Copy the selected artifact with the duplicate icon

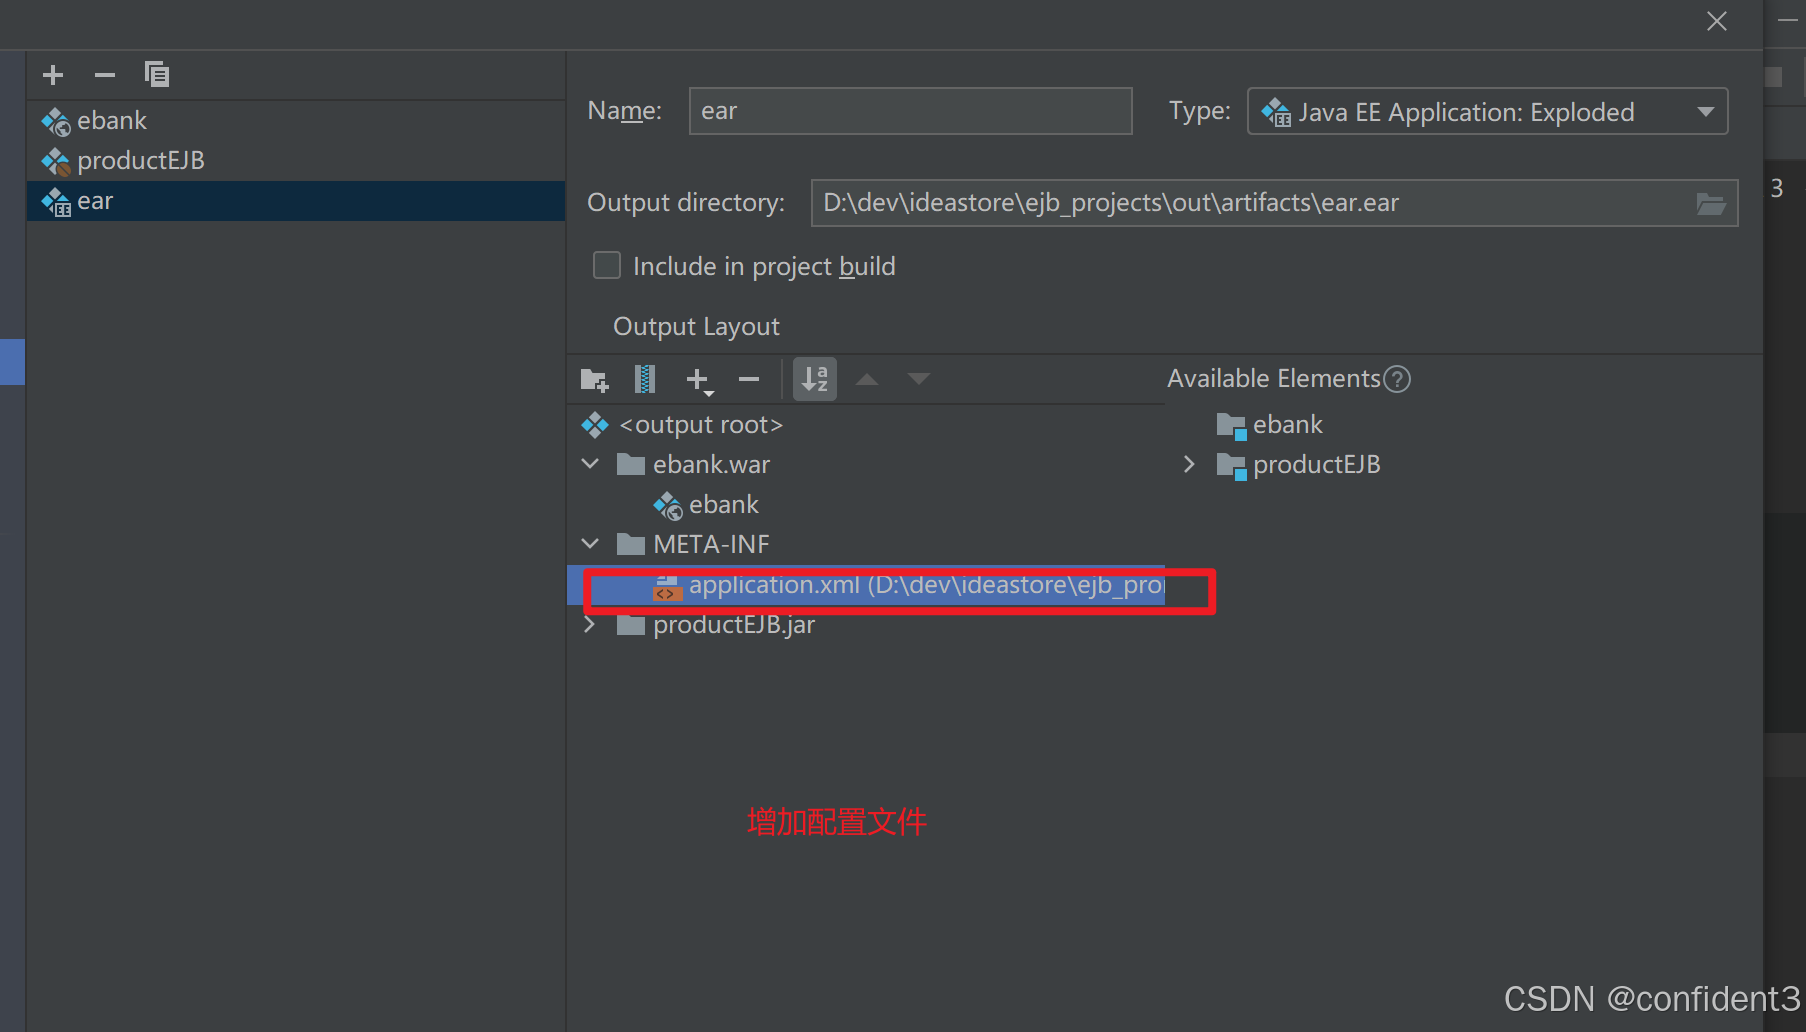click(157, 75)
